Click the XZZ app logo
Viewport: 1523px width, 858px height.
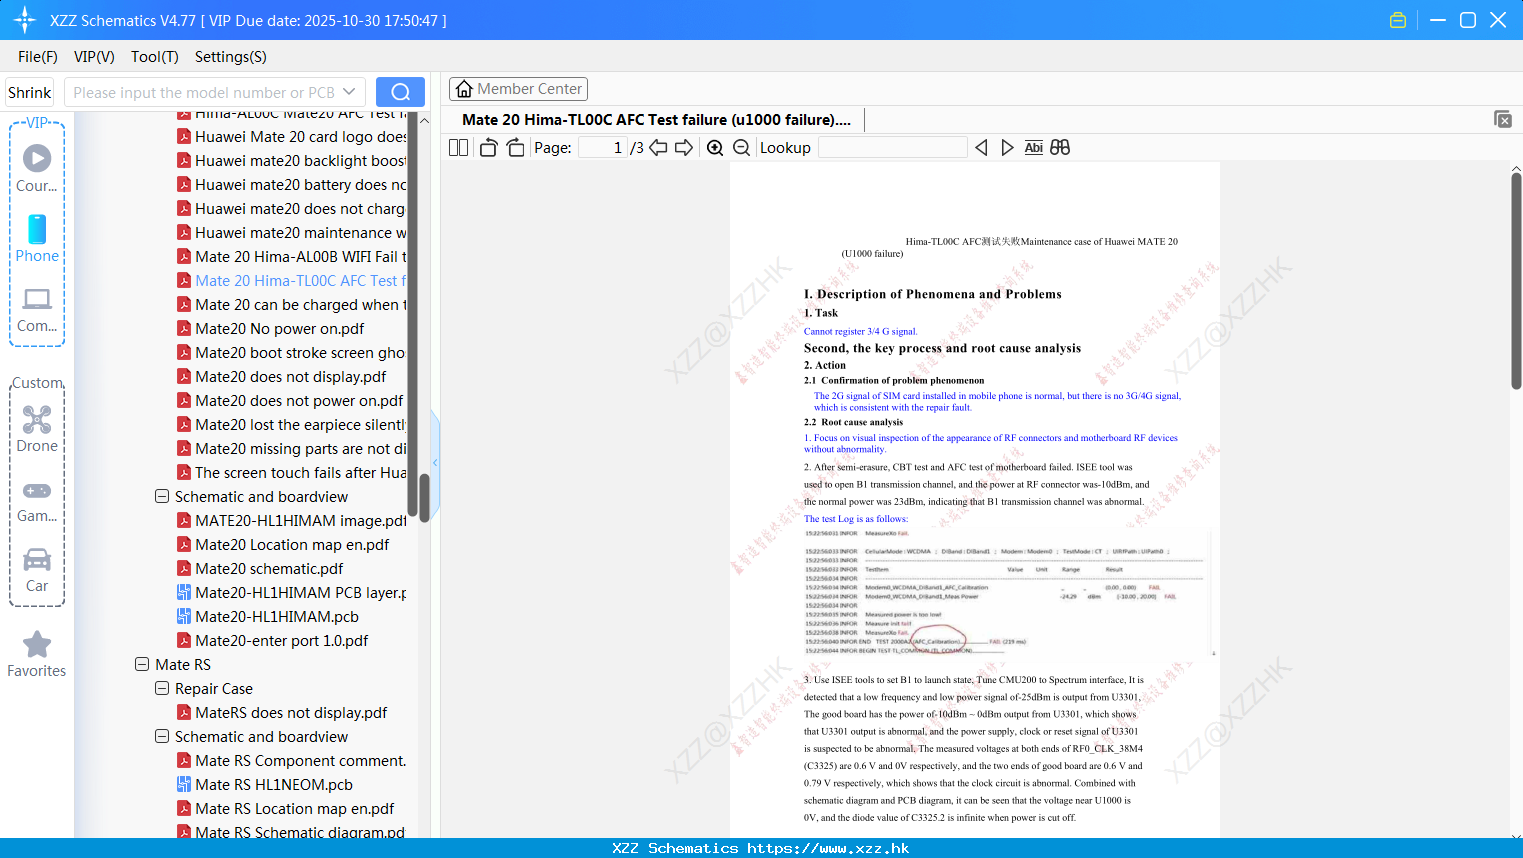pyautogui.click(x=25, y=20)
